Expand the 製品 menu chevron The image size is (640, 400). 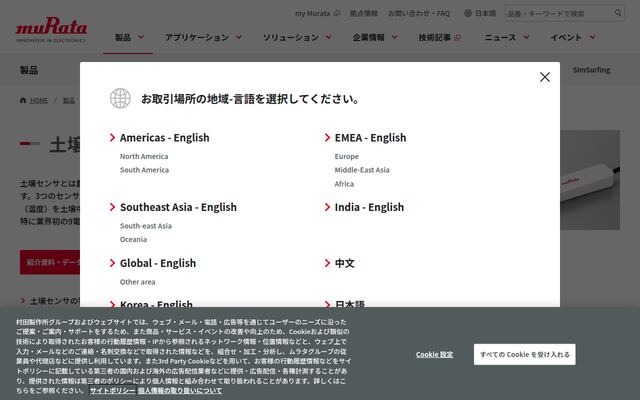(141, 37)
